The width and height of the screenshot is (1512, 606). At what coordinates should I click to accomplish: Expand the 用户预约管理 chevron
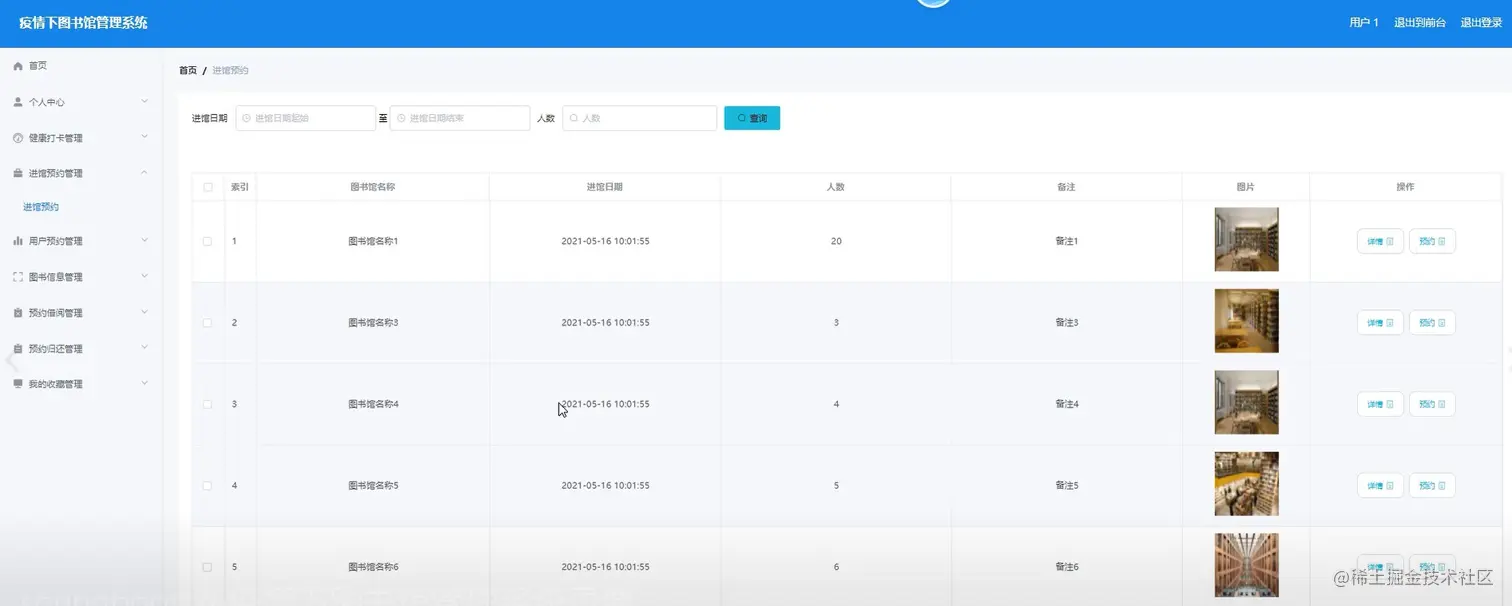coord(144,240)
